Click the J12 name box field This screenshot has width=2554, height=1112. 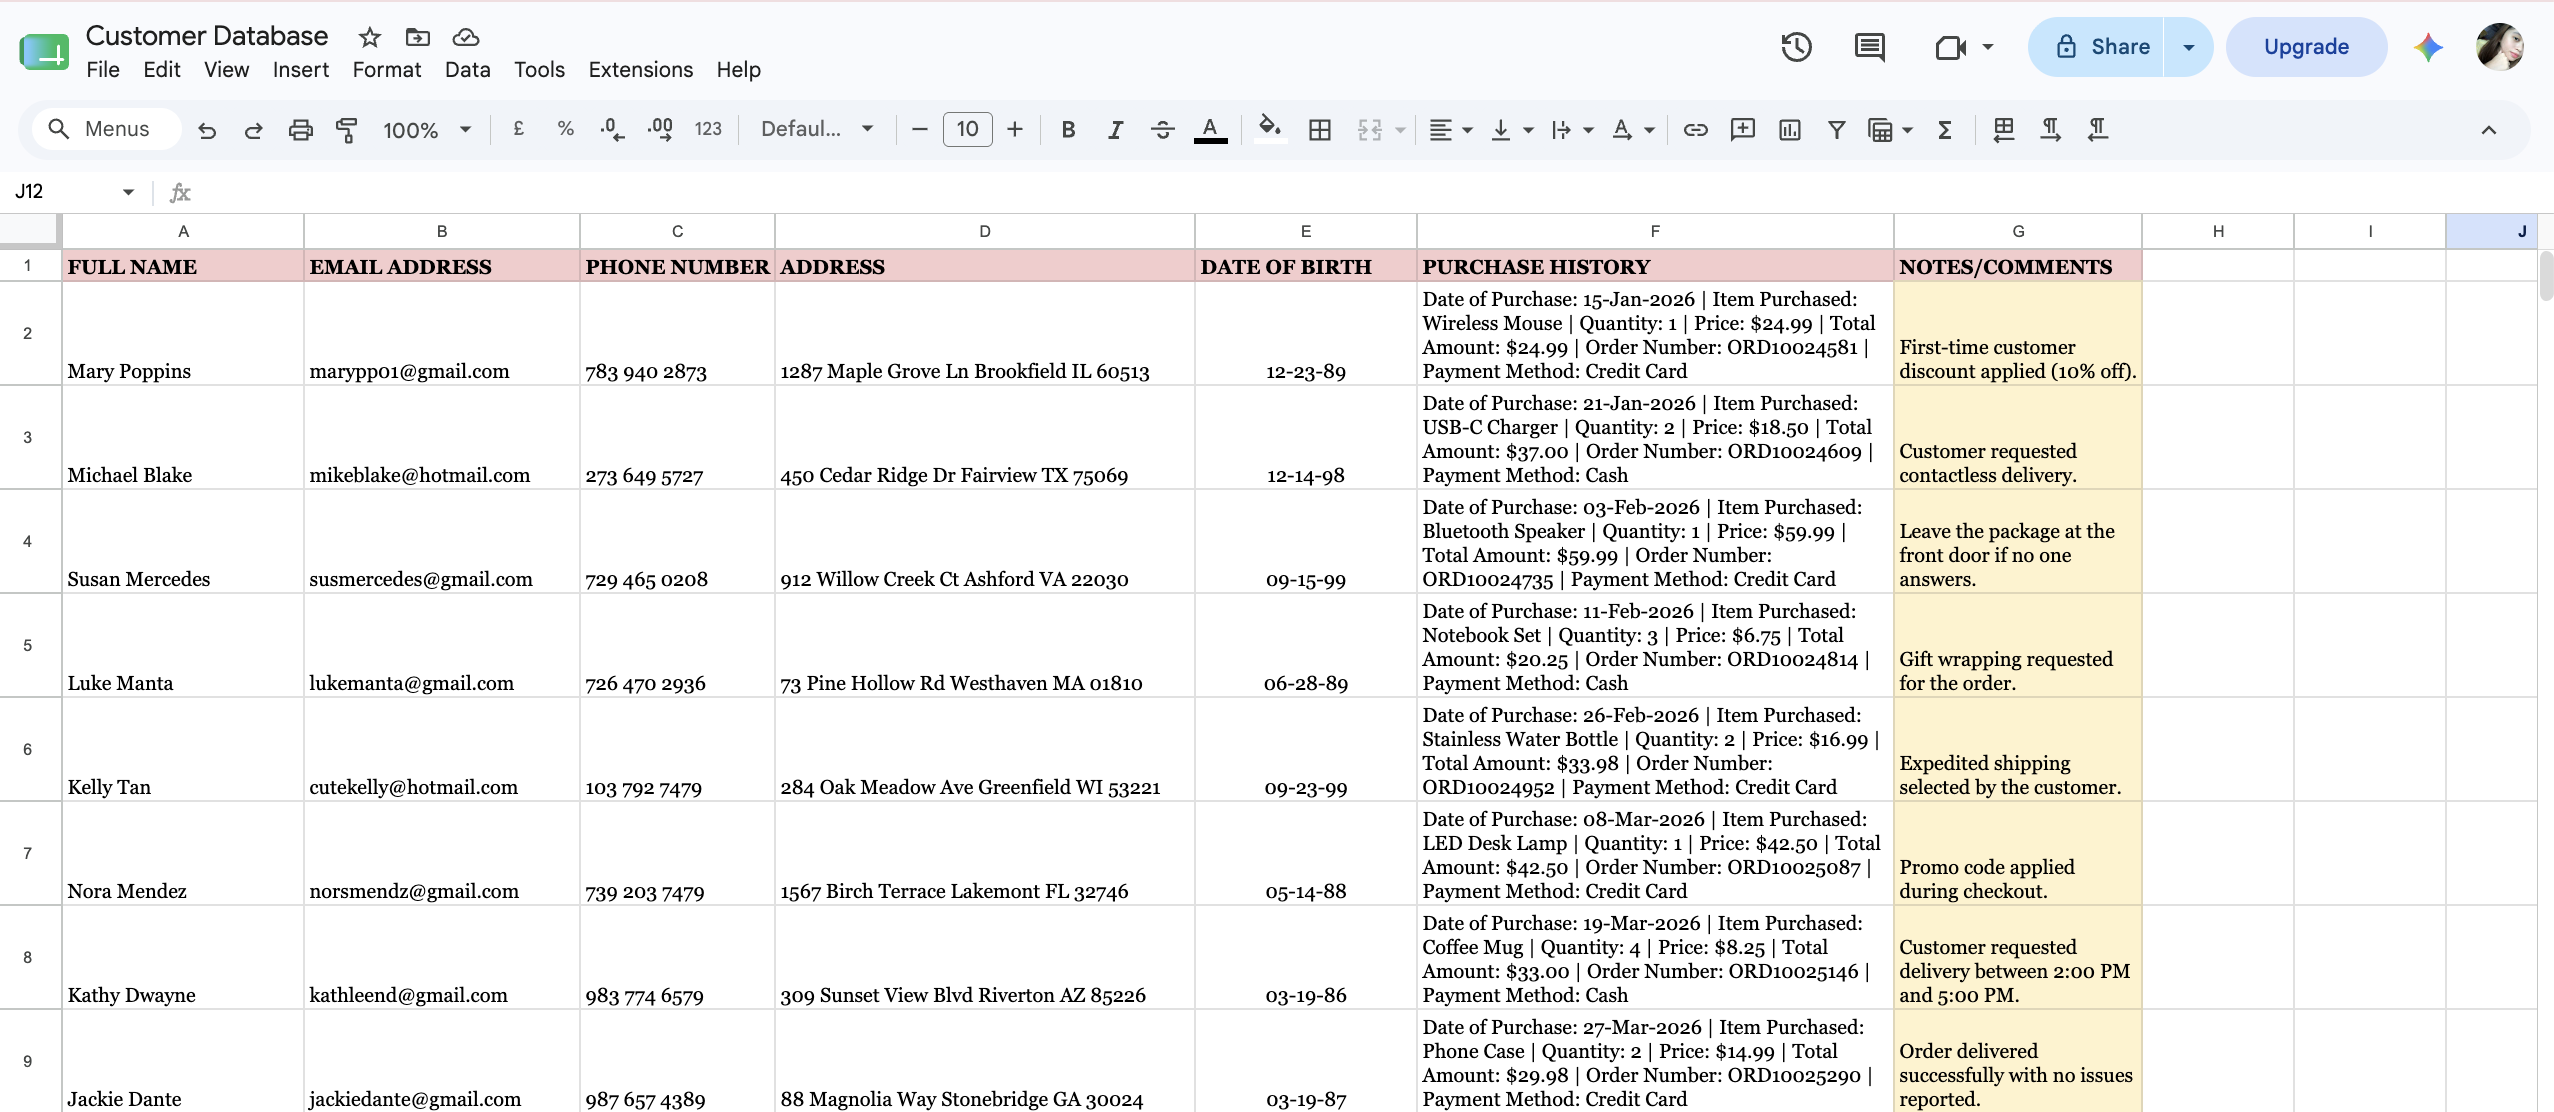pos(75,192)
